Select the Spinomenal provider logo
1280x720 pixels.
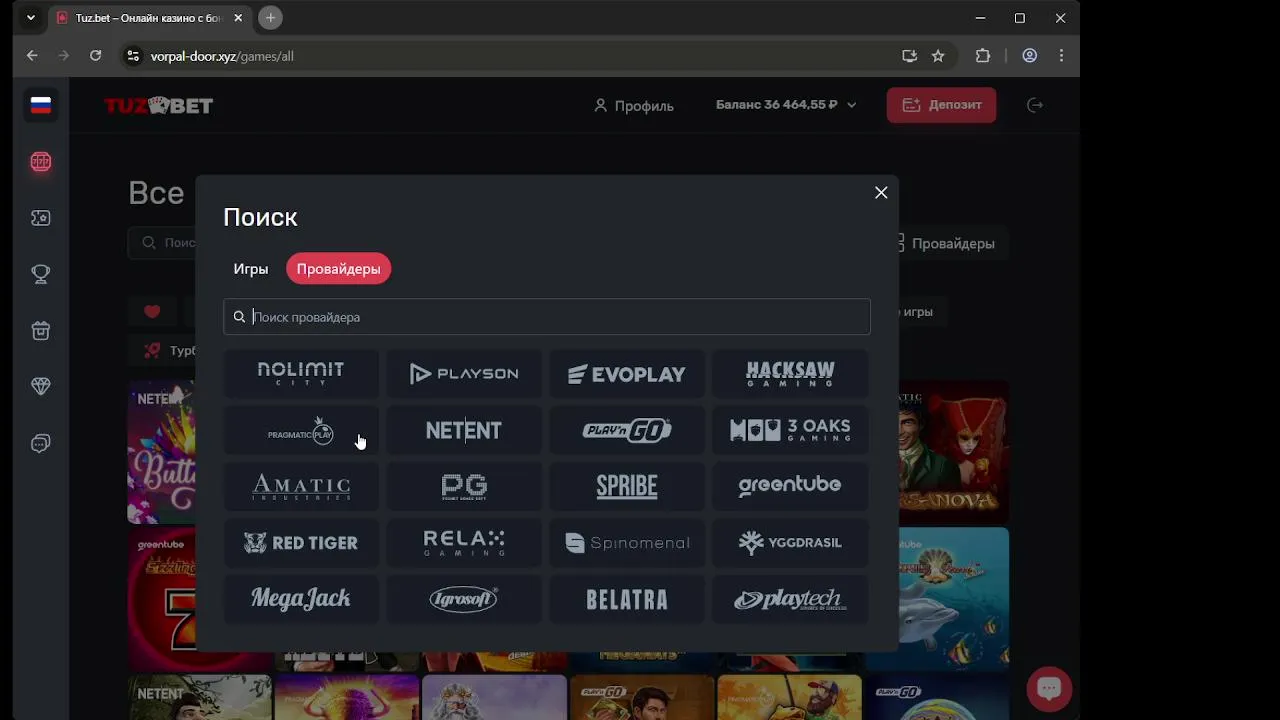pos(627,542)
